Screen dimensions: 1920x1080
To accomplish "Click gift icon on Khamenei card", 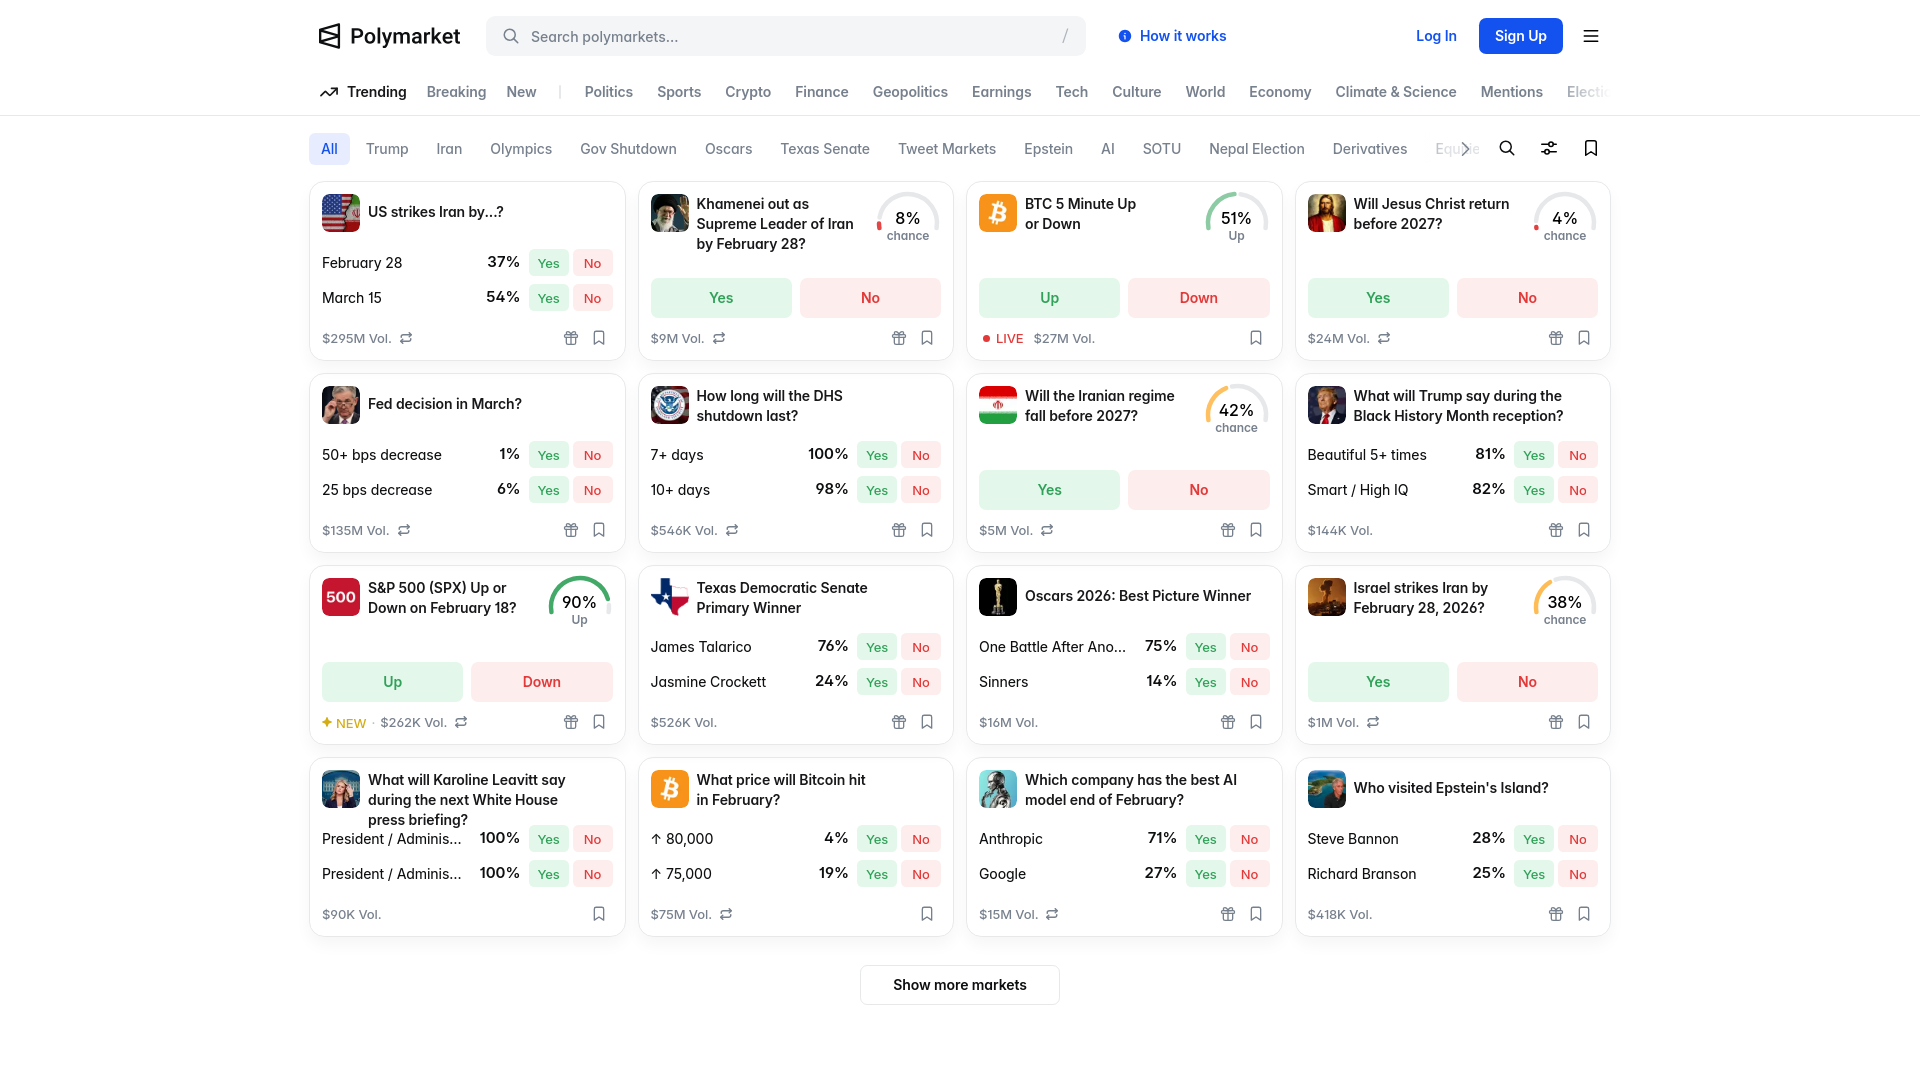I will [x=899, y=338].
